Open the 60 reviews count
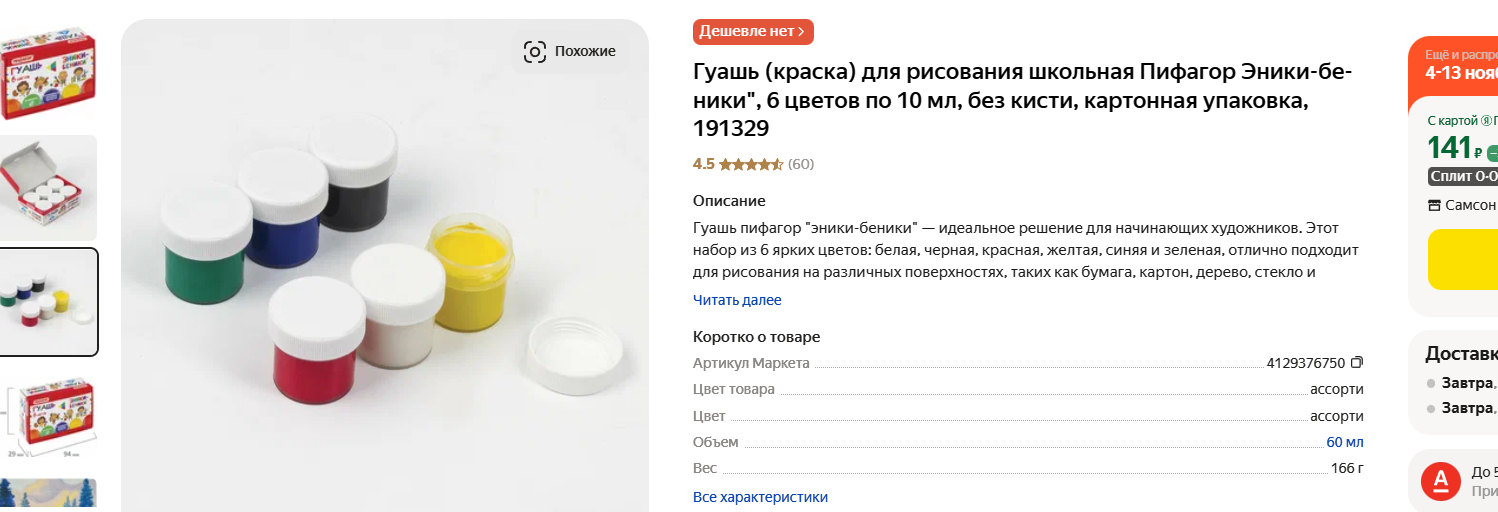 (x=801, y=164)
